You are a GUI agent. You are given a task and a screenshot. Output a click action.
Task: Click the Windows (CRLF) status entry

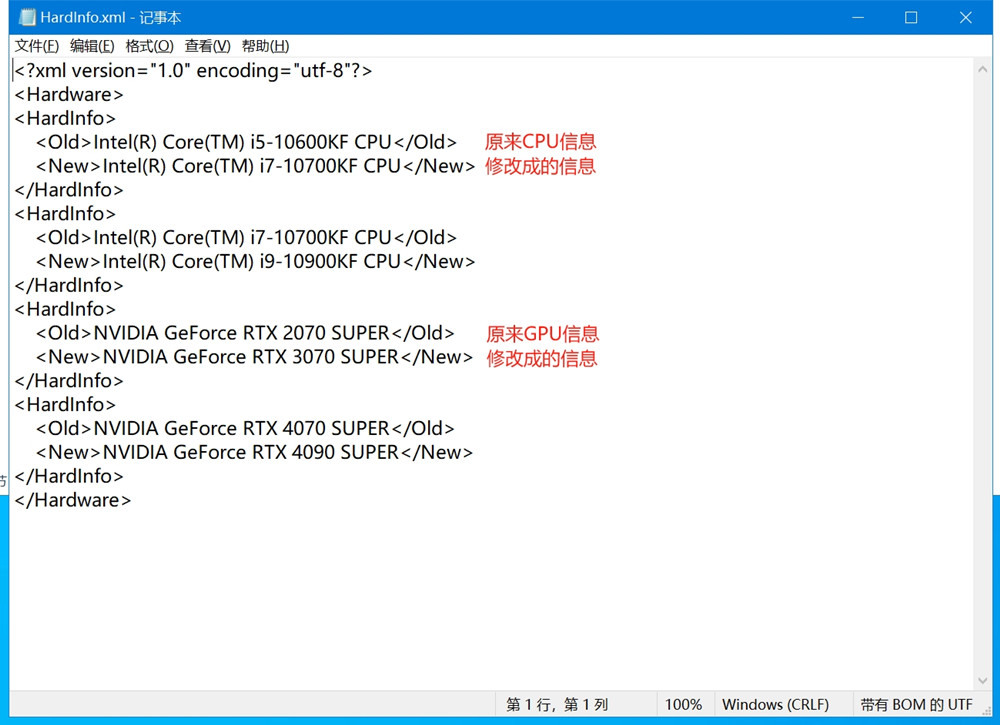775,705
